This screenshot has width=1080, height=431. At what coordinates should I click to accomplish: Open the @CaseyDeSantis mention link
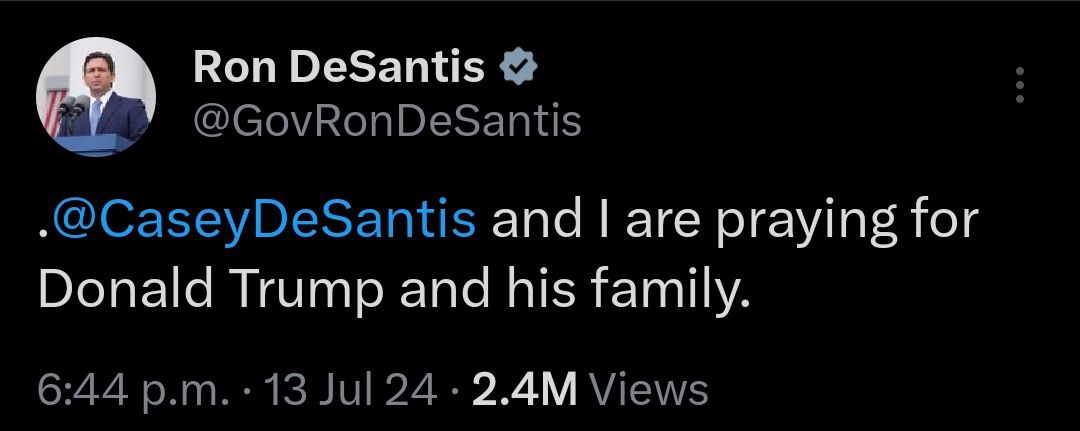pyautogui.click(x=263, y=218)
